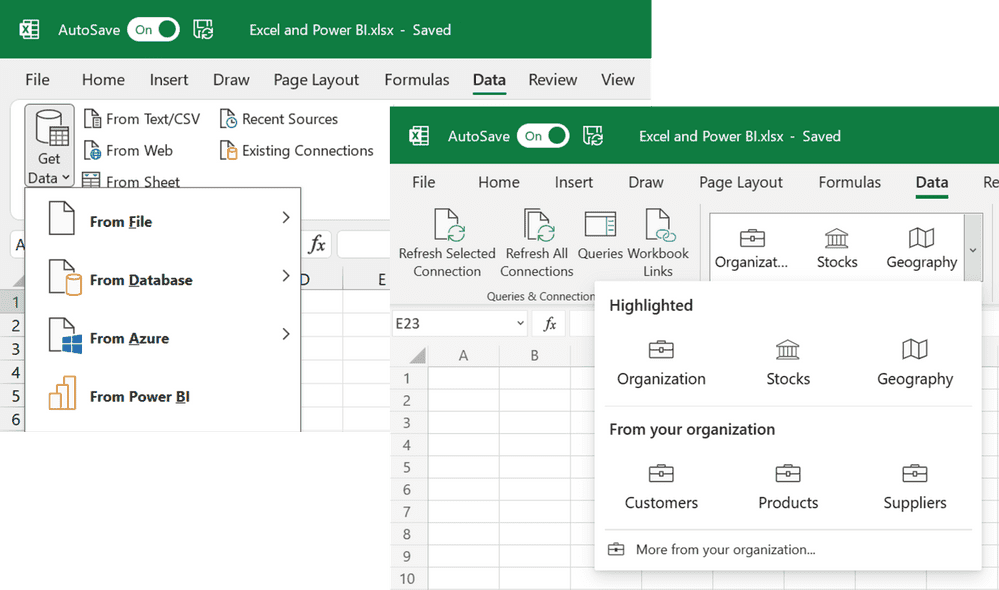The width and height of the screenshot is (999, 590).
Task: Click Refresh All Connections
Action: coord(536,243)
